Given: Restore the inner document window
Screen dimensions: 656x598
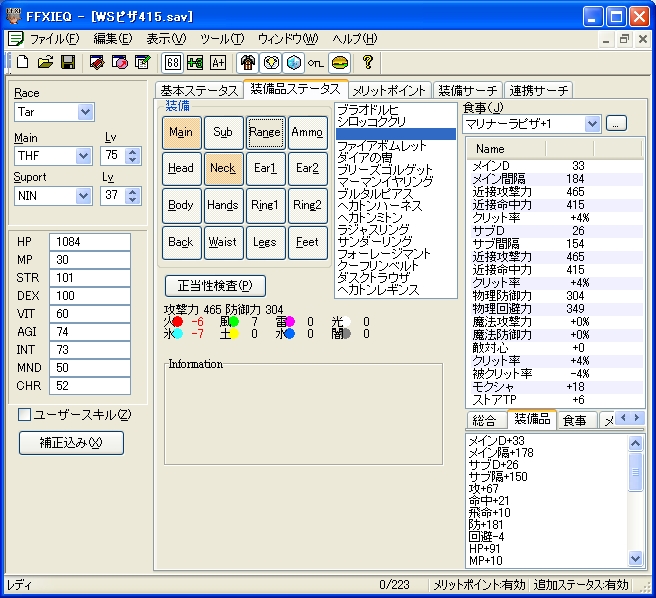Looking at the screenshot, I should pyautogui.click(x=624, y=39).
